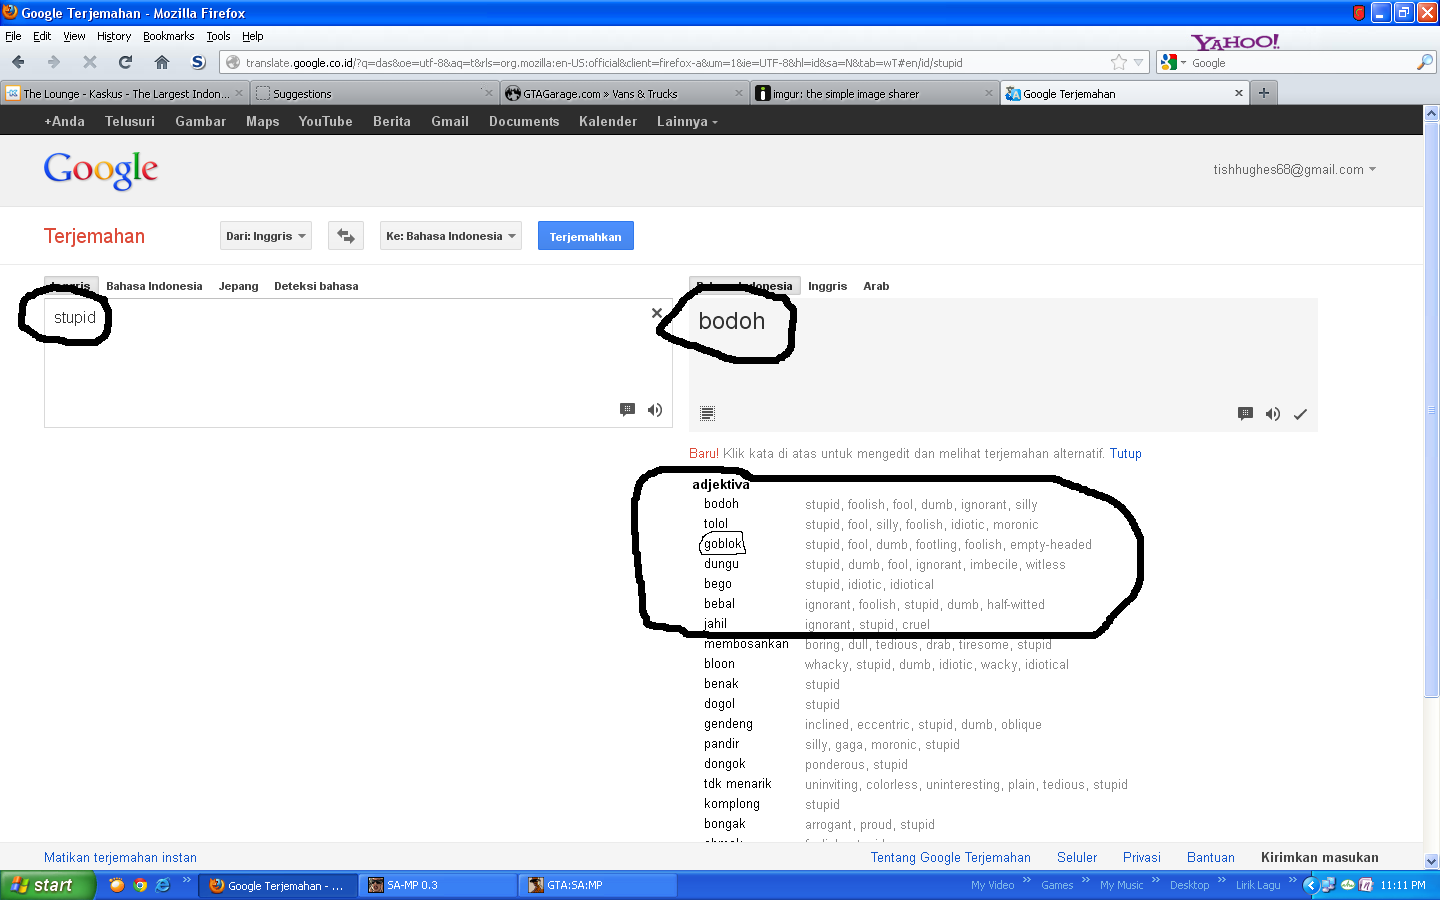Image resolution: width=1440 pixels, height=900 pixels.
Task: Listen to the translation bodoh
Action: (x=1273, y=414)
